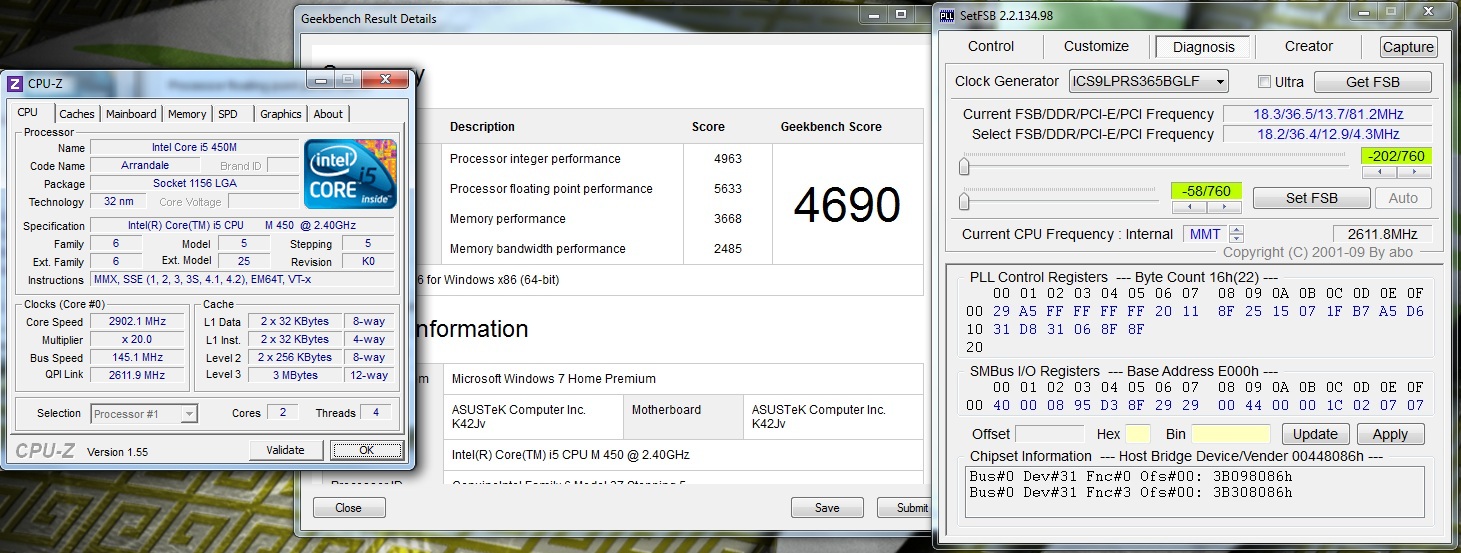1461x553 pixels.
Task: Open the Clock Generator ICS9LPRS365BGLF dropdown
Action: tap(1148, 82)
